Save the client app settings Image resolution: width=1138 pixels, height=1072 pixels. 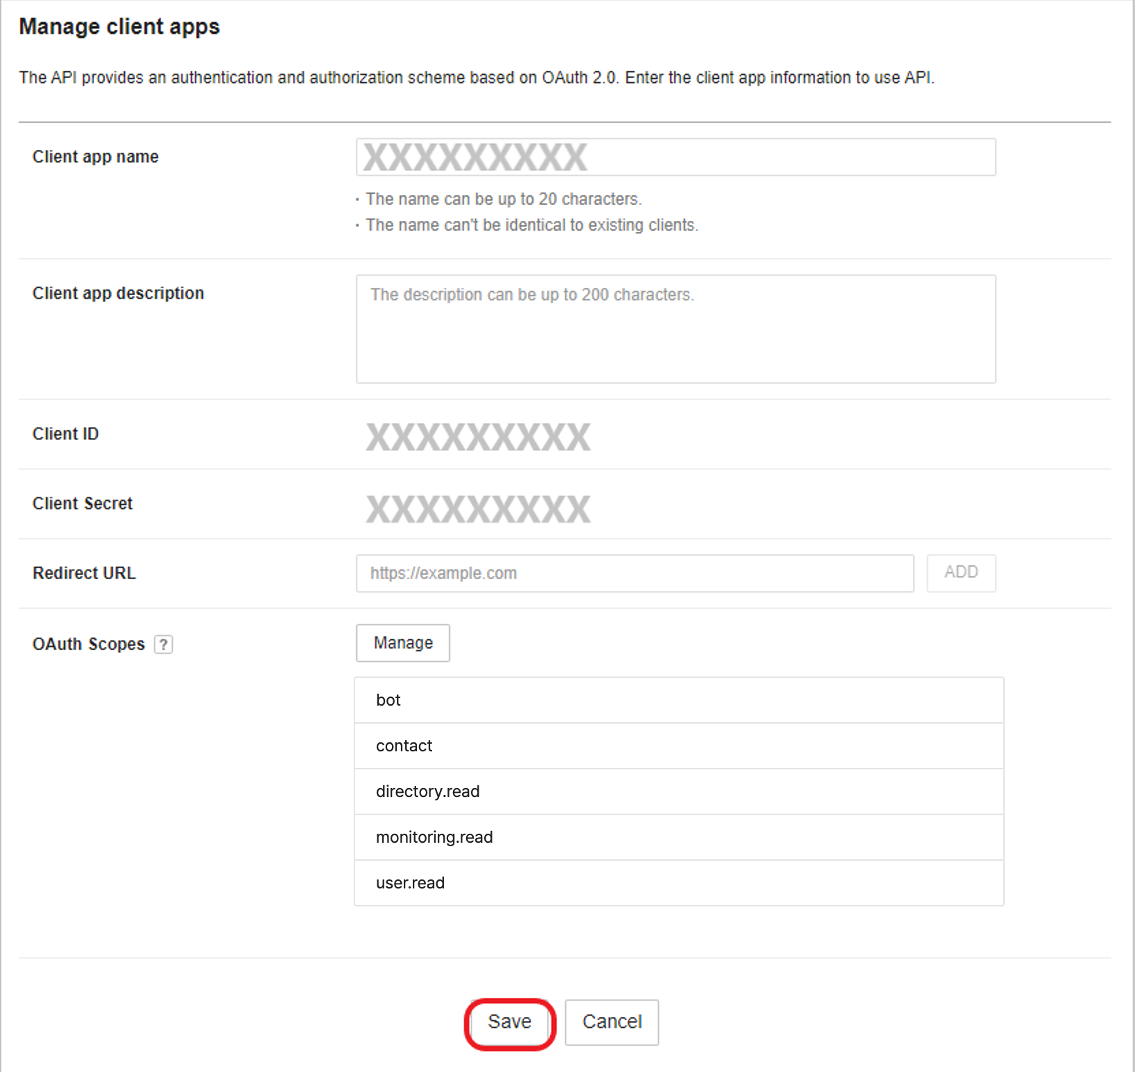click(509, 1023)
